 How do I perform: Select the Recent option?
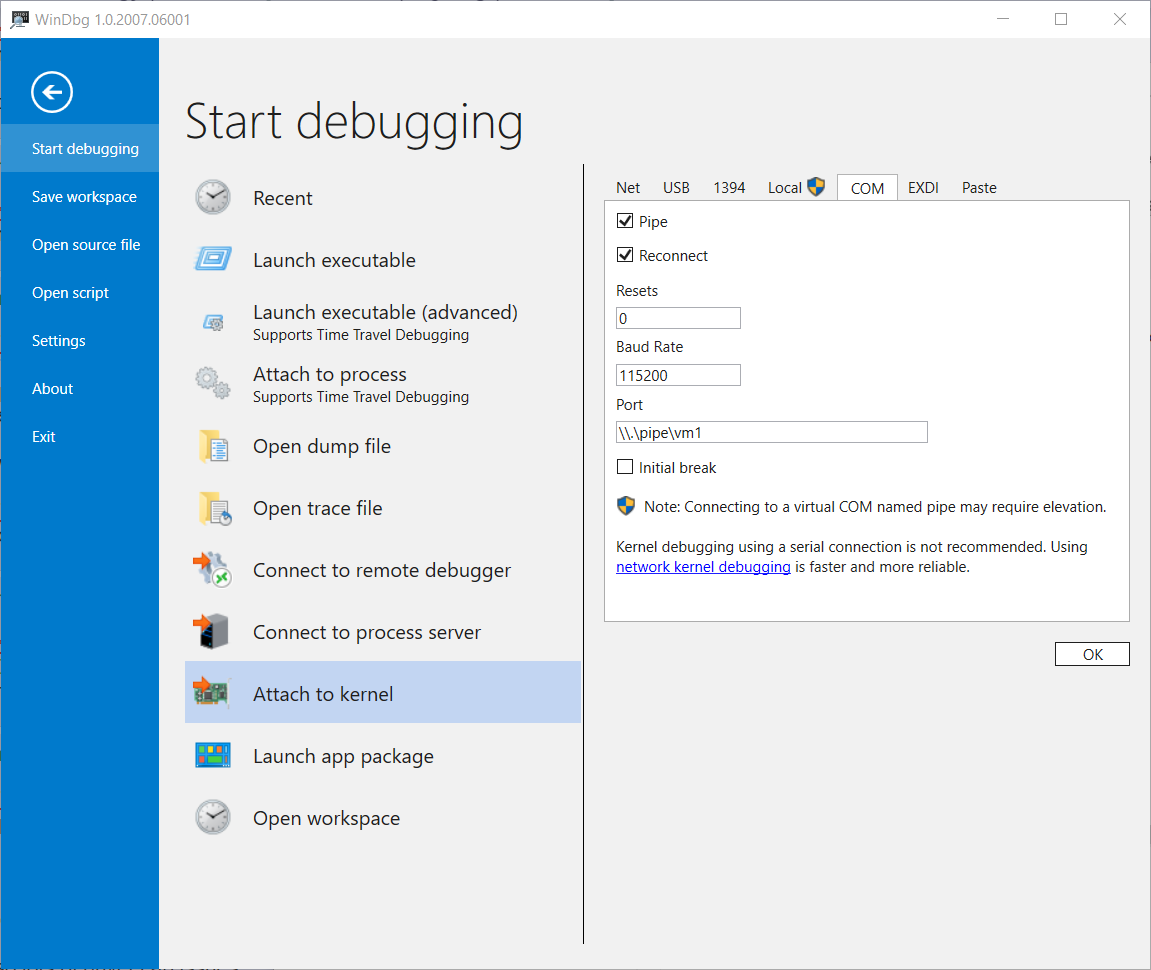(x=283, y=198)
